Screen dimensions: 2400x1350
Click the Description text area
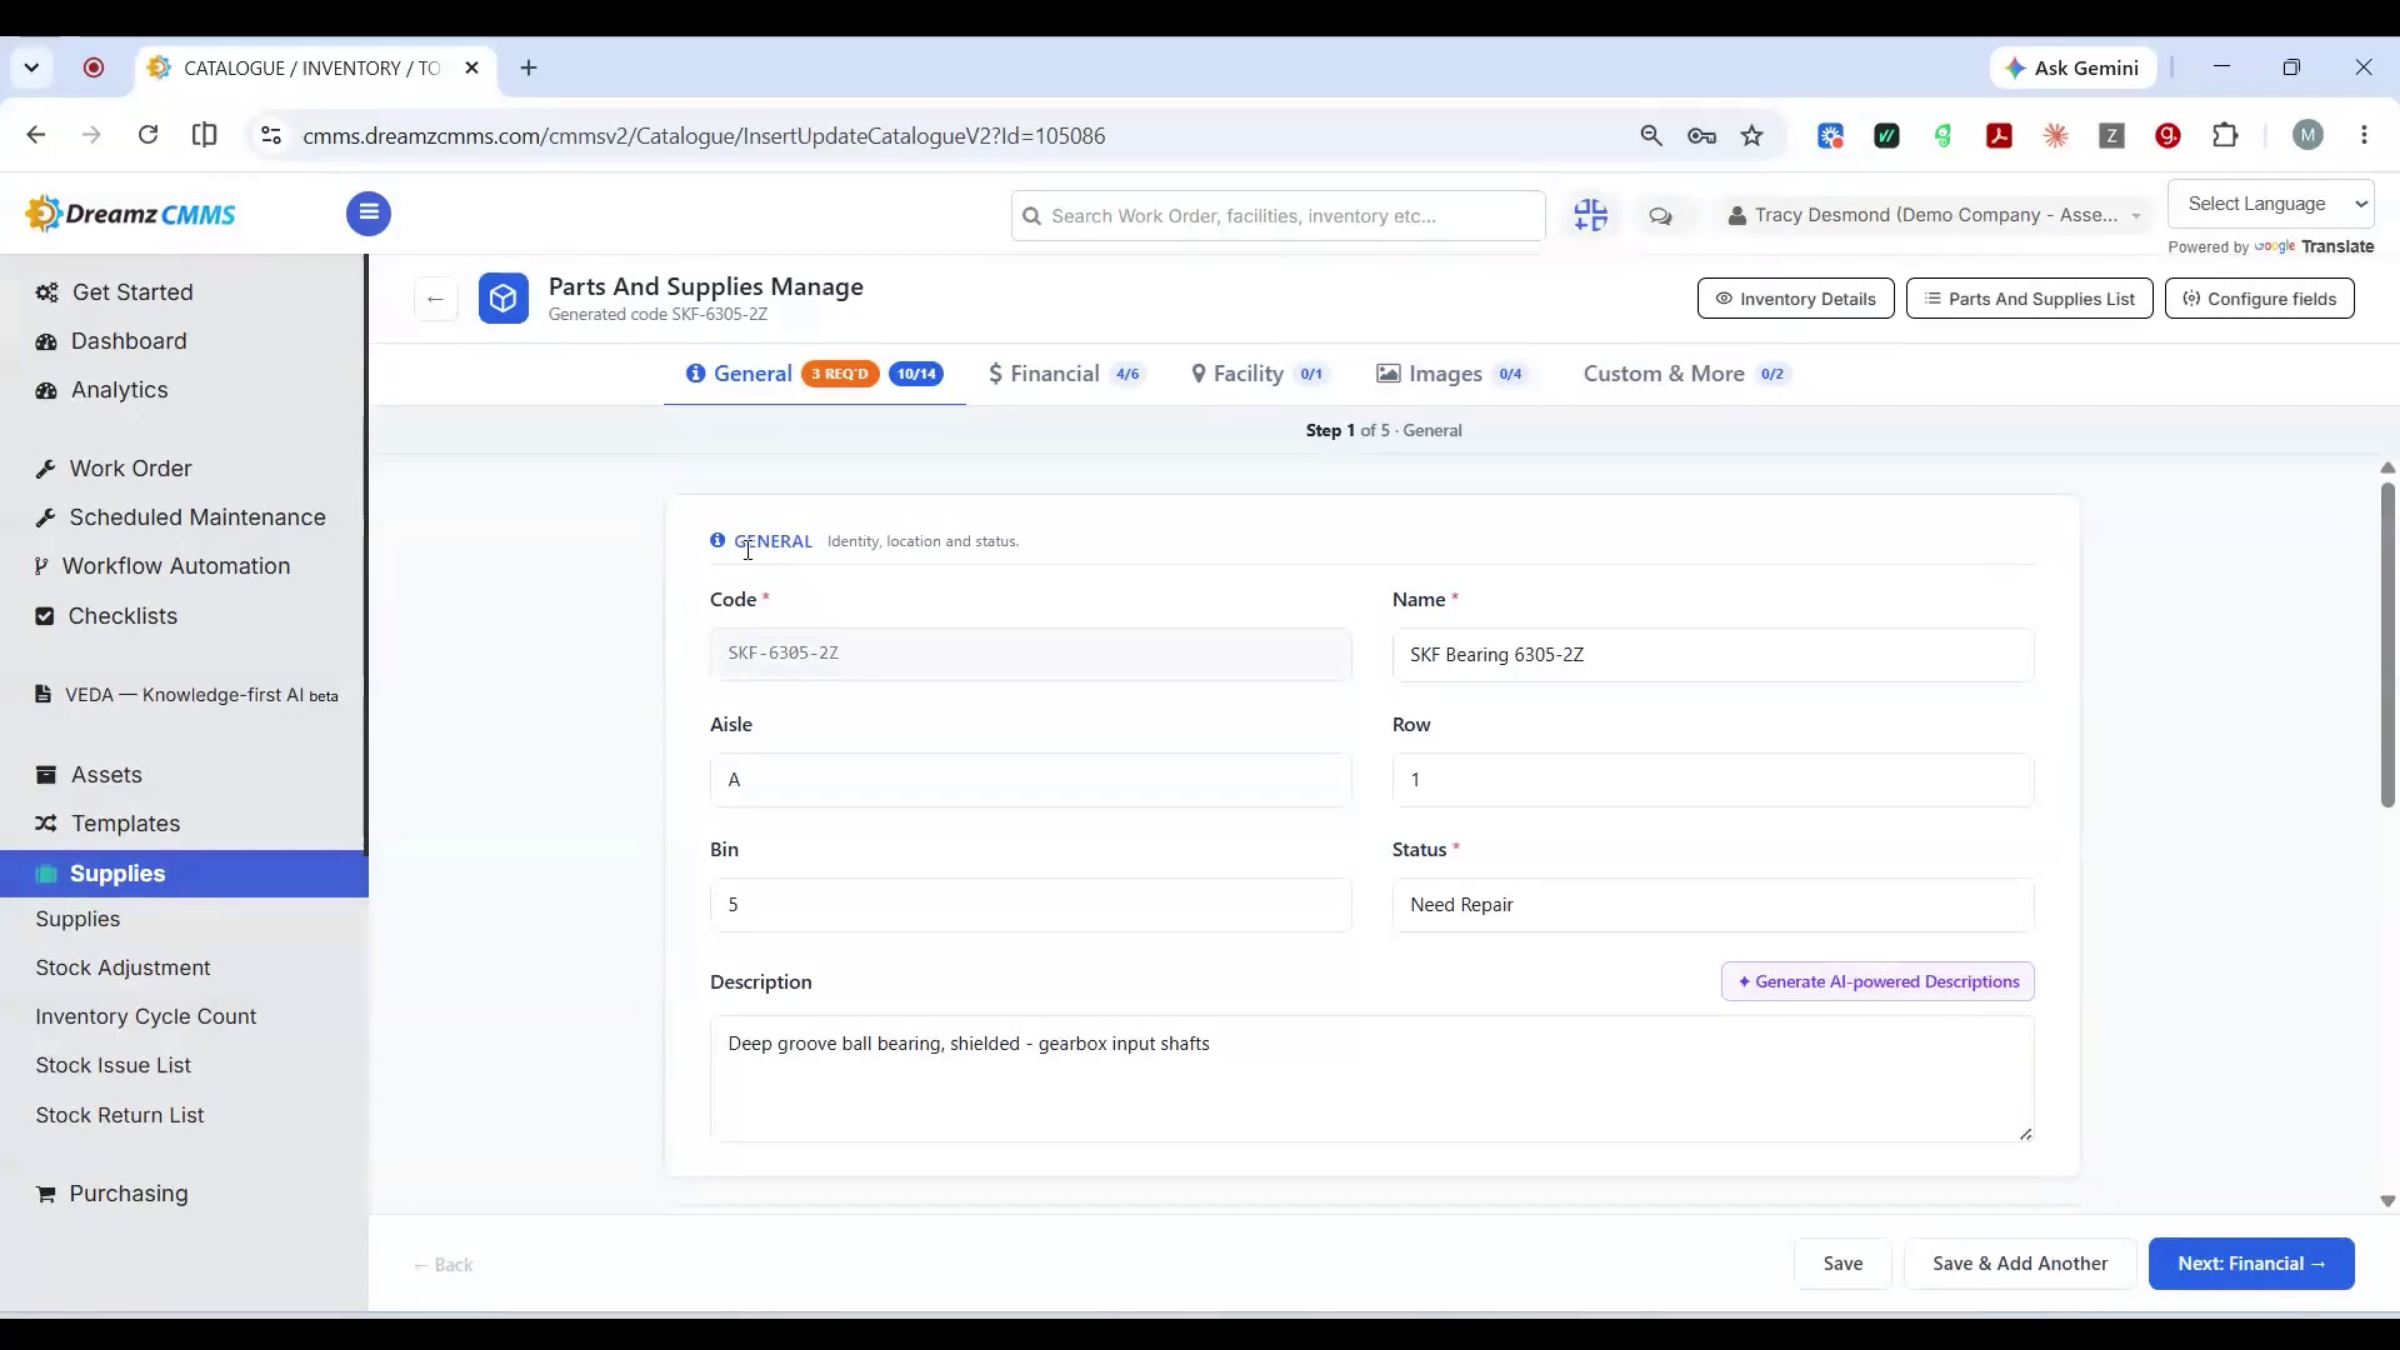coord(1371,1078)
